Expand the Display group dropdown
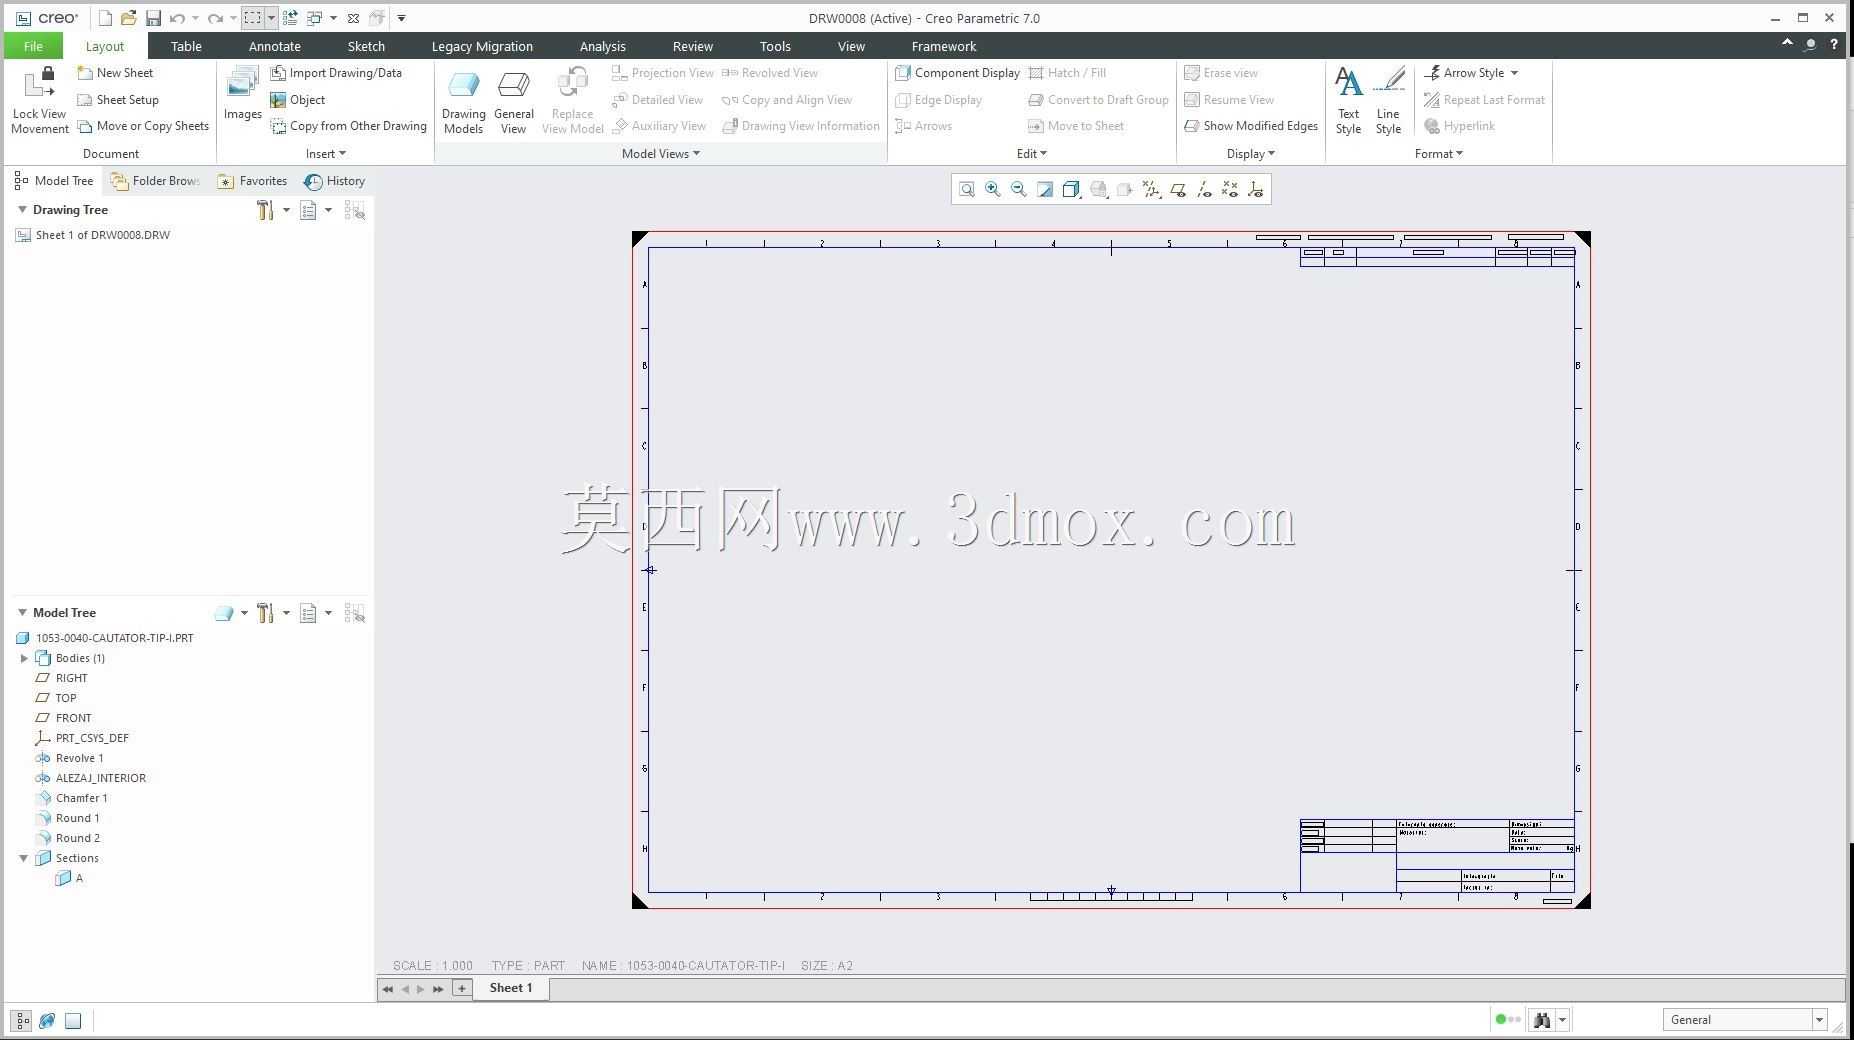Screen dimensions: 1854x1040 click(1251, 153)
